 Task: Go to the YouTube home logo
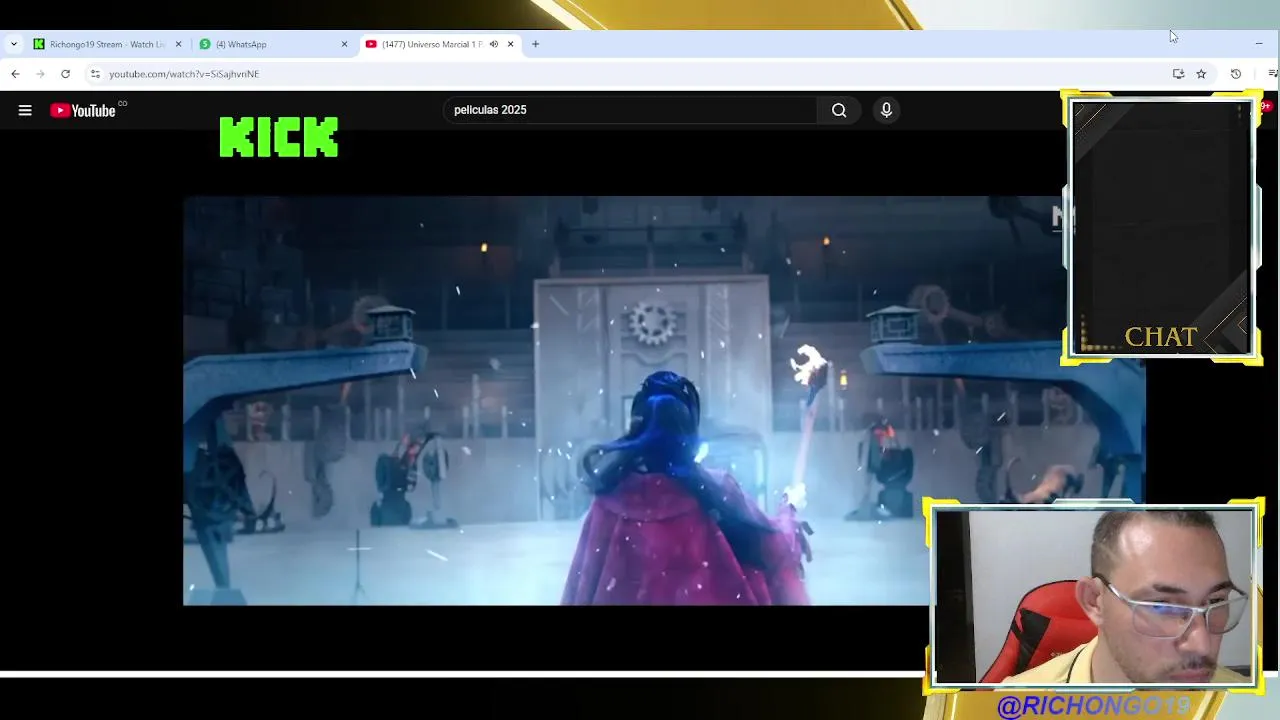point(84,110)
